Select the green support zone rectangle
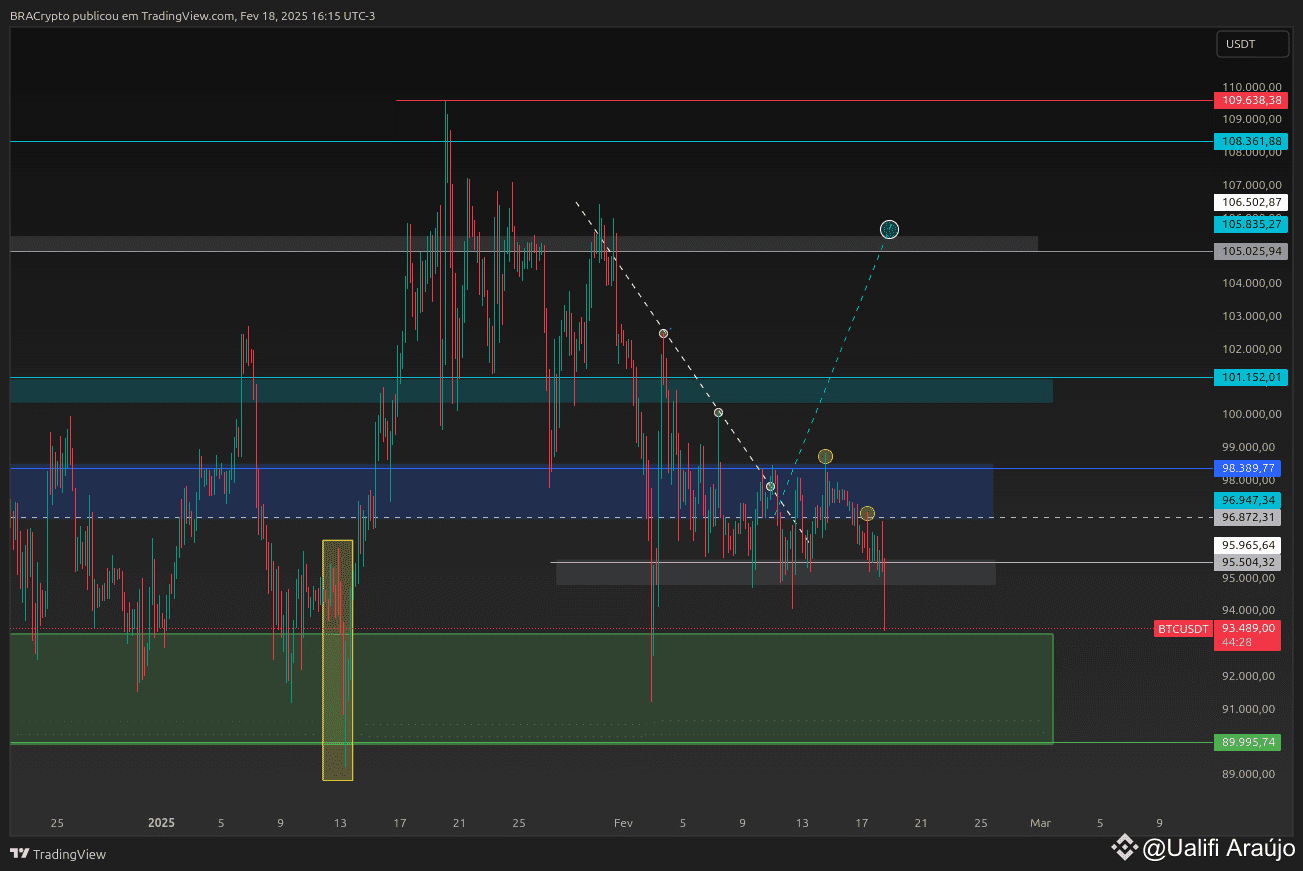 [x=532, y=688]
